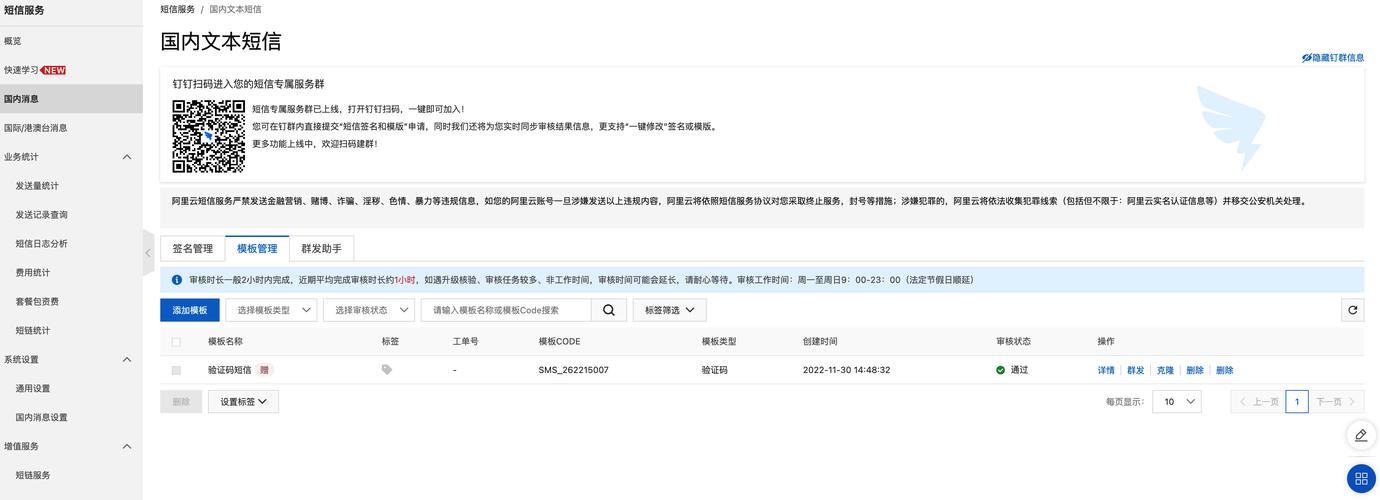This screenshot has width=1380, height=500.
Task: Click the 创建时间 column header
Action: pyautogui.click(x=820, y=342)
